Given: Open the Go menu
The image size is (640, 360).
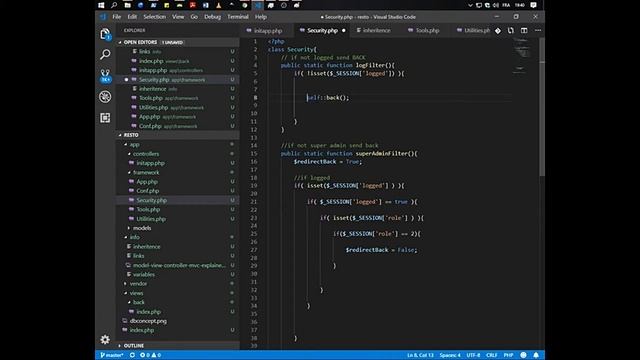Looking at the screenshot, I should [x=194, y=17].
